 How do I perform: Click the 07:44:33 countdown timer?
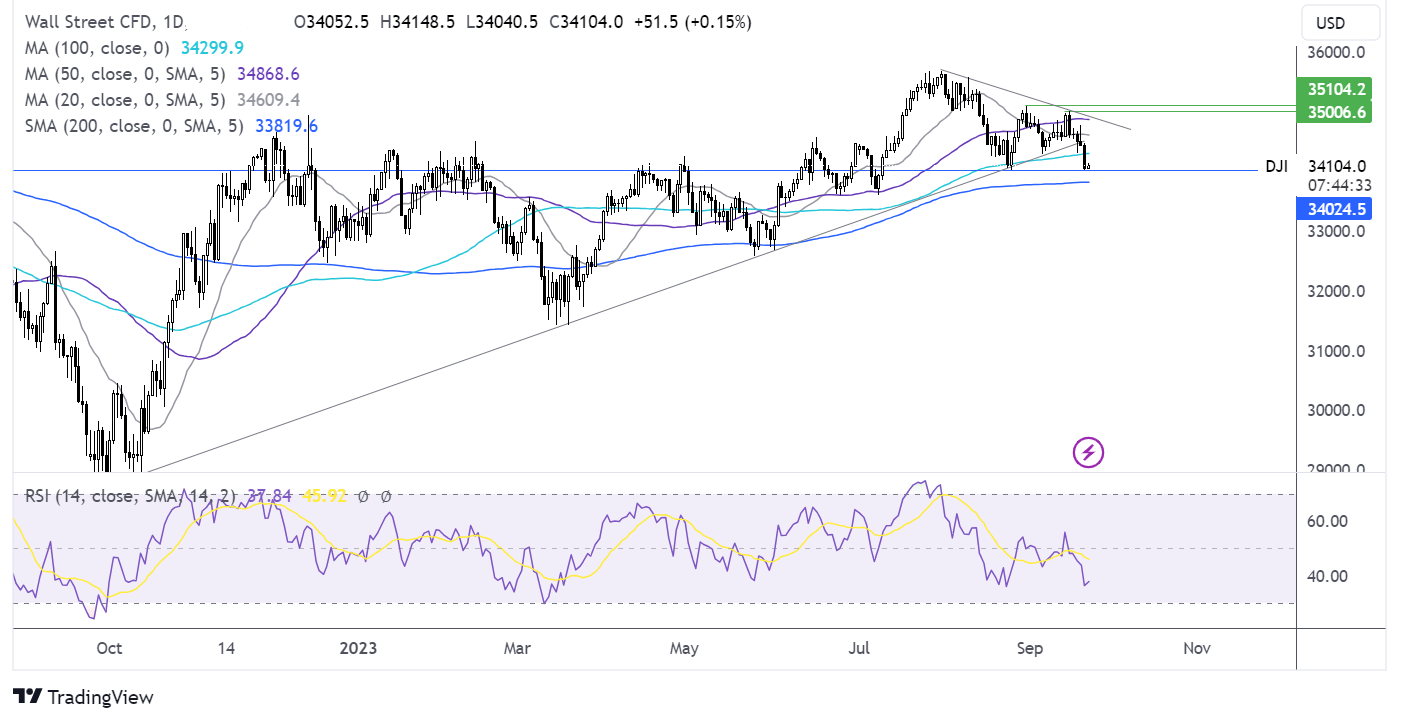[x=1339, y=185]
